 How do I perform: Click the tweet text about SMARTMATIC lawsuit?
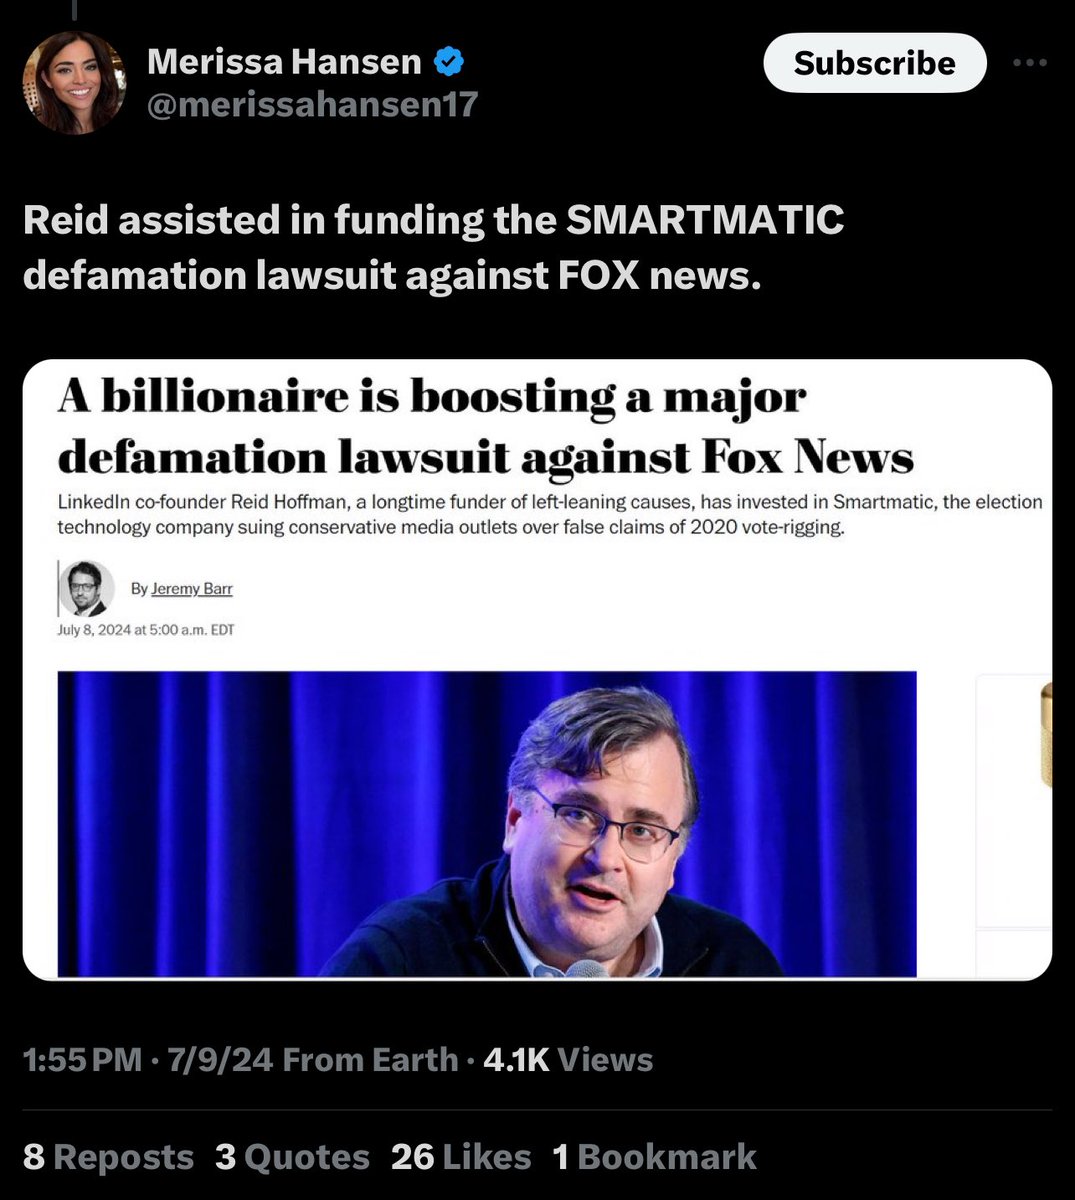coord(433,247)
